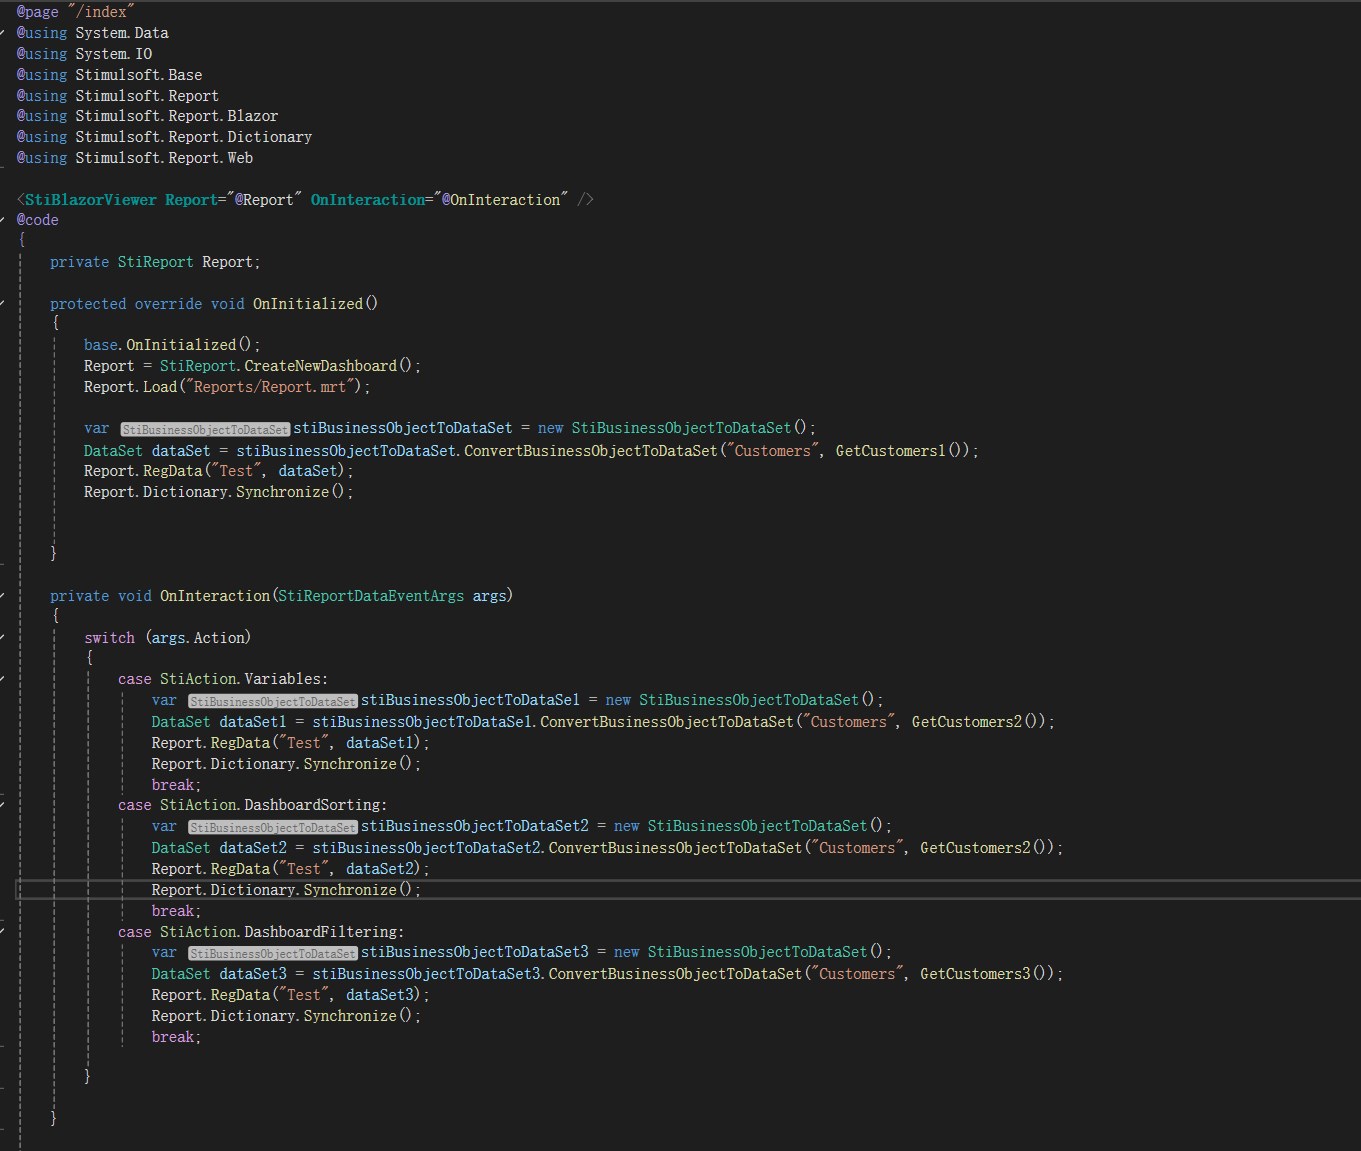Click GetCustomers2() on the dataSet1 line
This screenshot has width=1361, height=1151.
coord(979,722)
